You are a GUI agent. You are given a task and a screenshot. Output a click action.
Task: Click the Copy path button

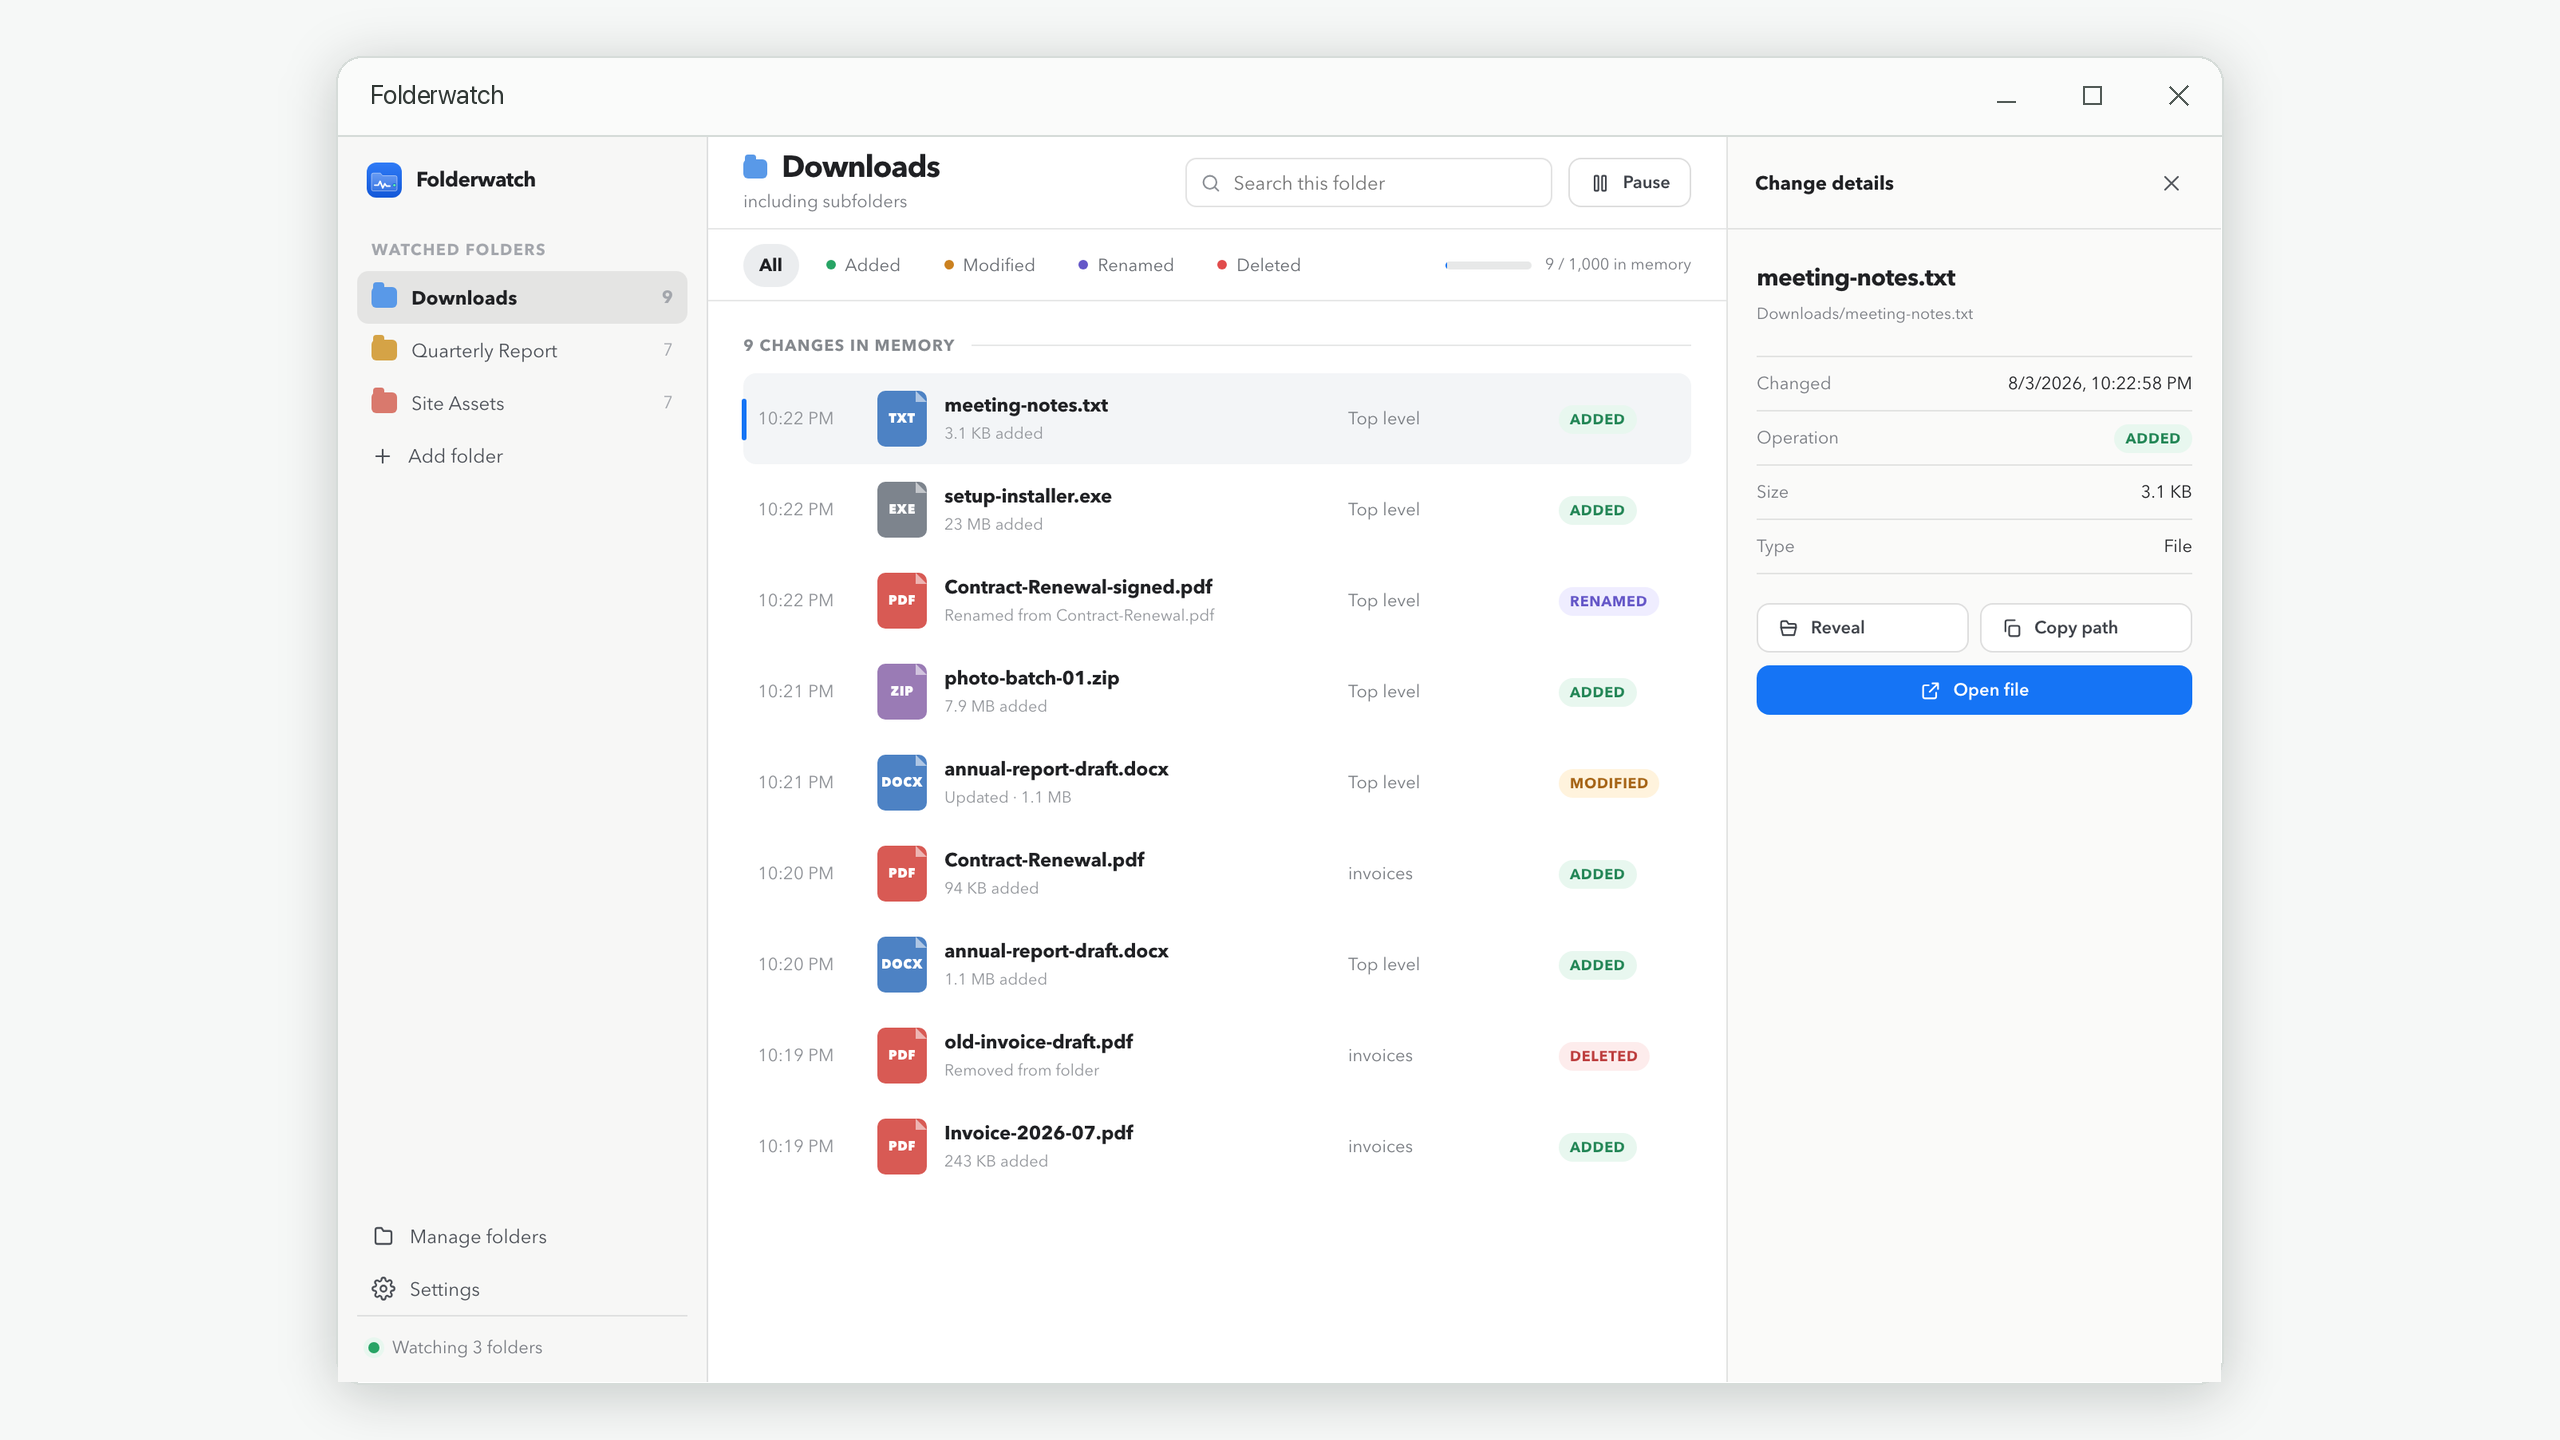2085,628
